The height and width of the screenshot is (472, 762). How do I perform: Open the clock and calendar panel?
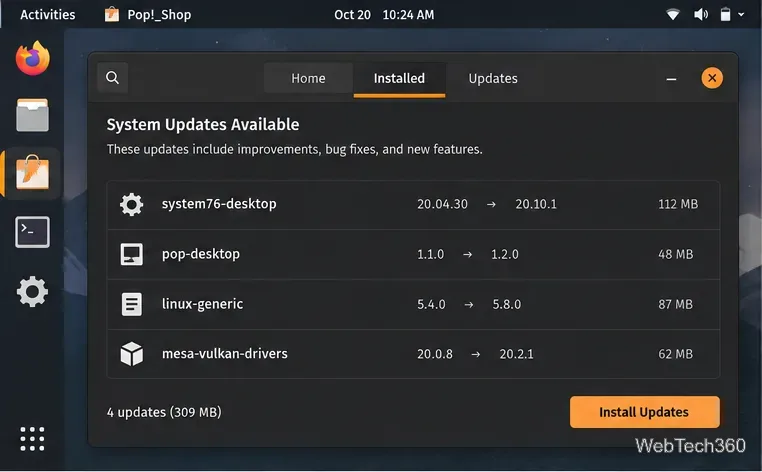(384, 15)
